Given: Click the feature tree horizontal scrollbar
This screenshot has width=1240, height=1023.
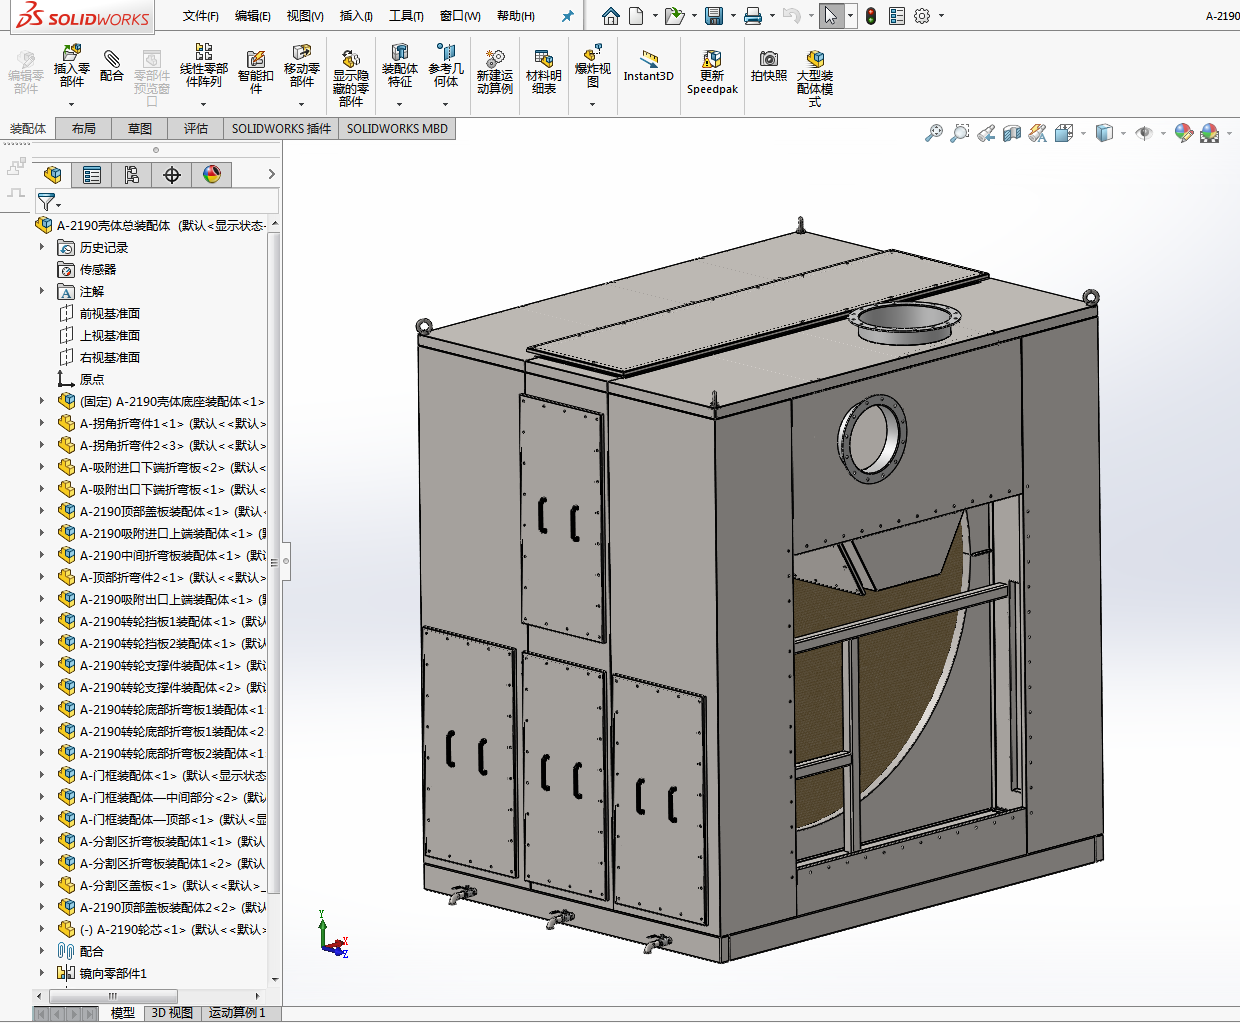Looking at the screenshot, I should [x=113, y=996].
